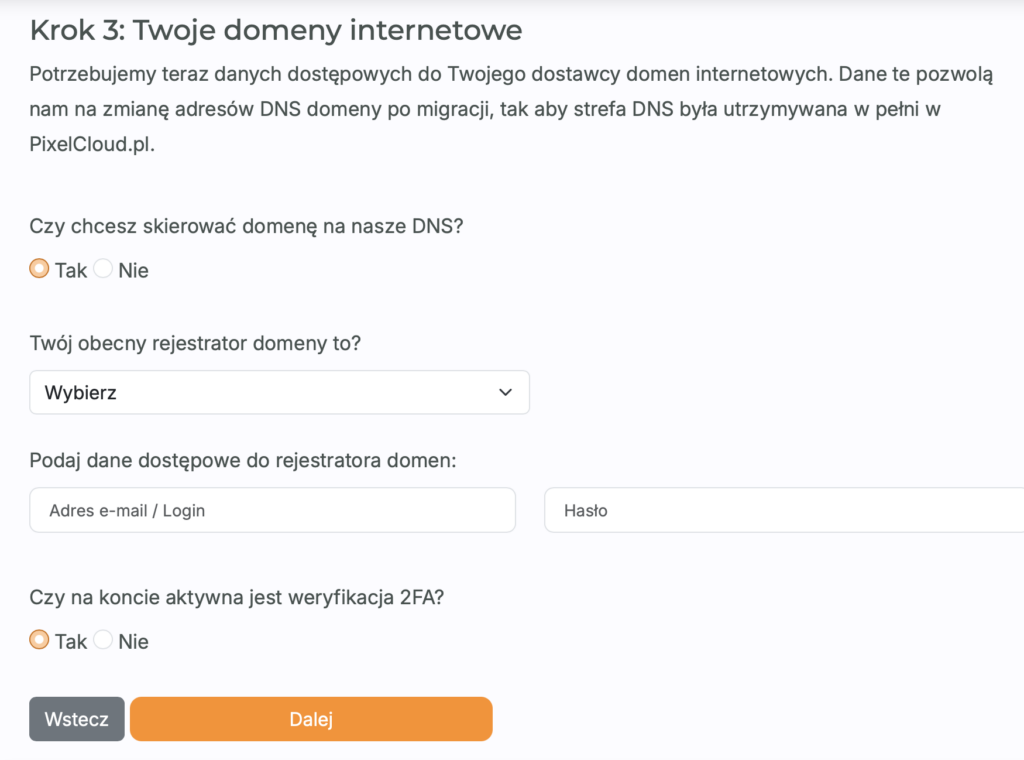1024x760 pixels.
Task: Click the "Krok 3: Twoje domeny internetowe" heading
Action: coord(276,30)
